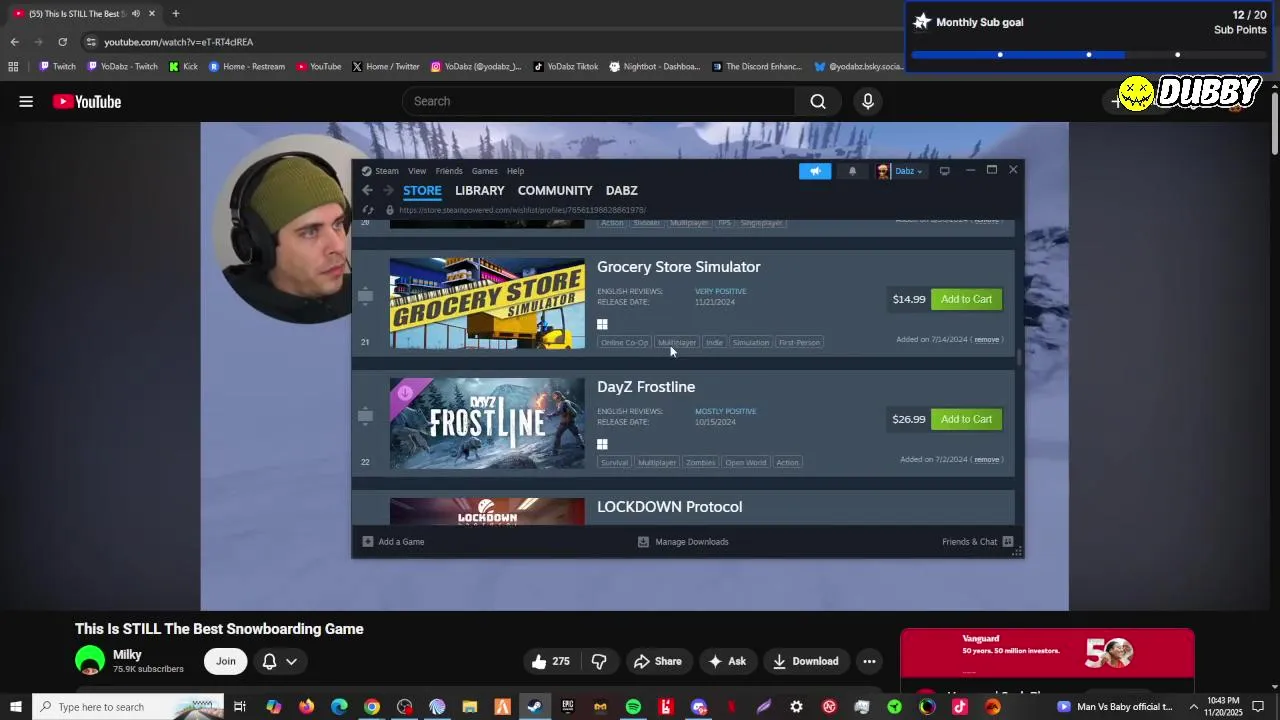
Task: Remove Grocery Store Simulator from wishlist
Action: pos(986,340)
